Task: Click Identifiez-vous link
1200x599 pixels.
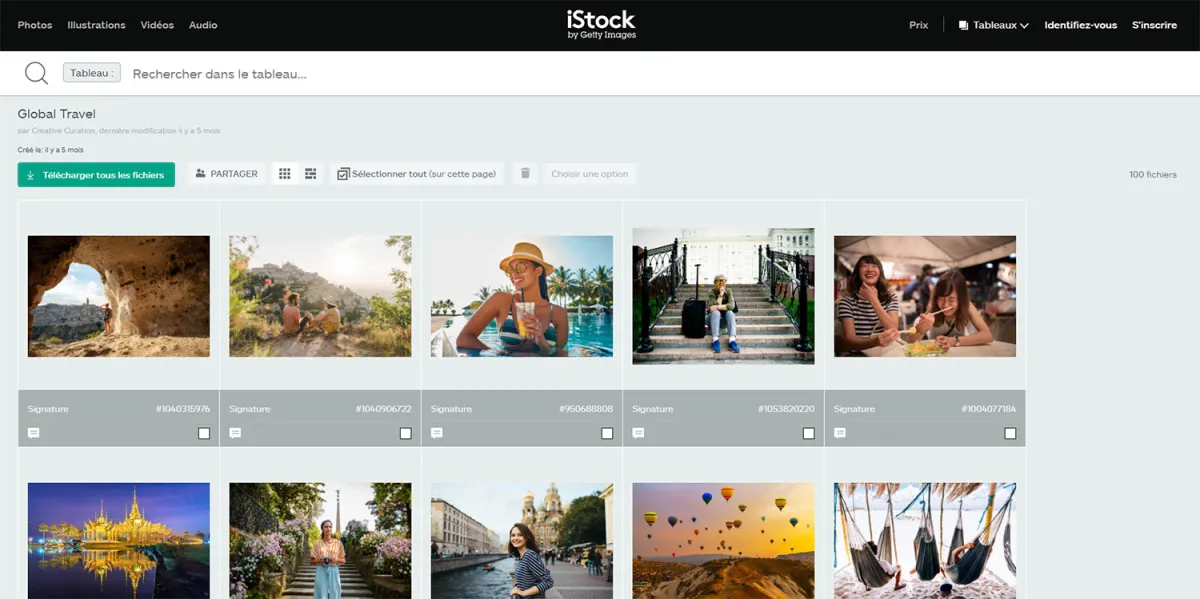Action: (1080, 25)
